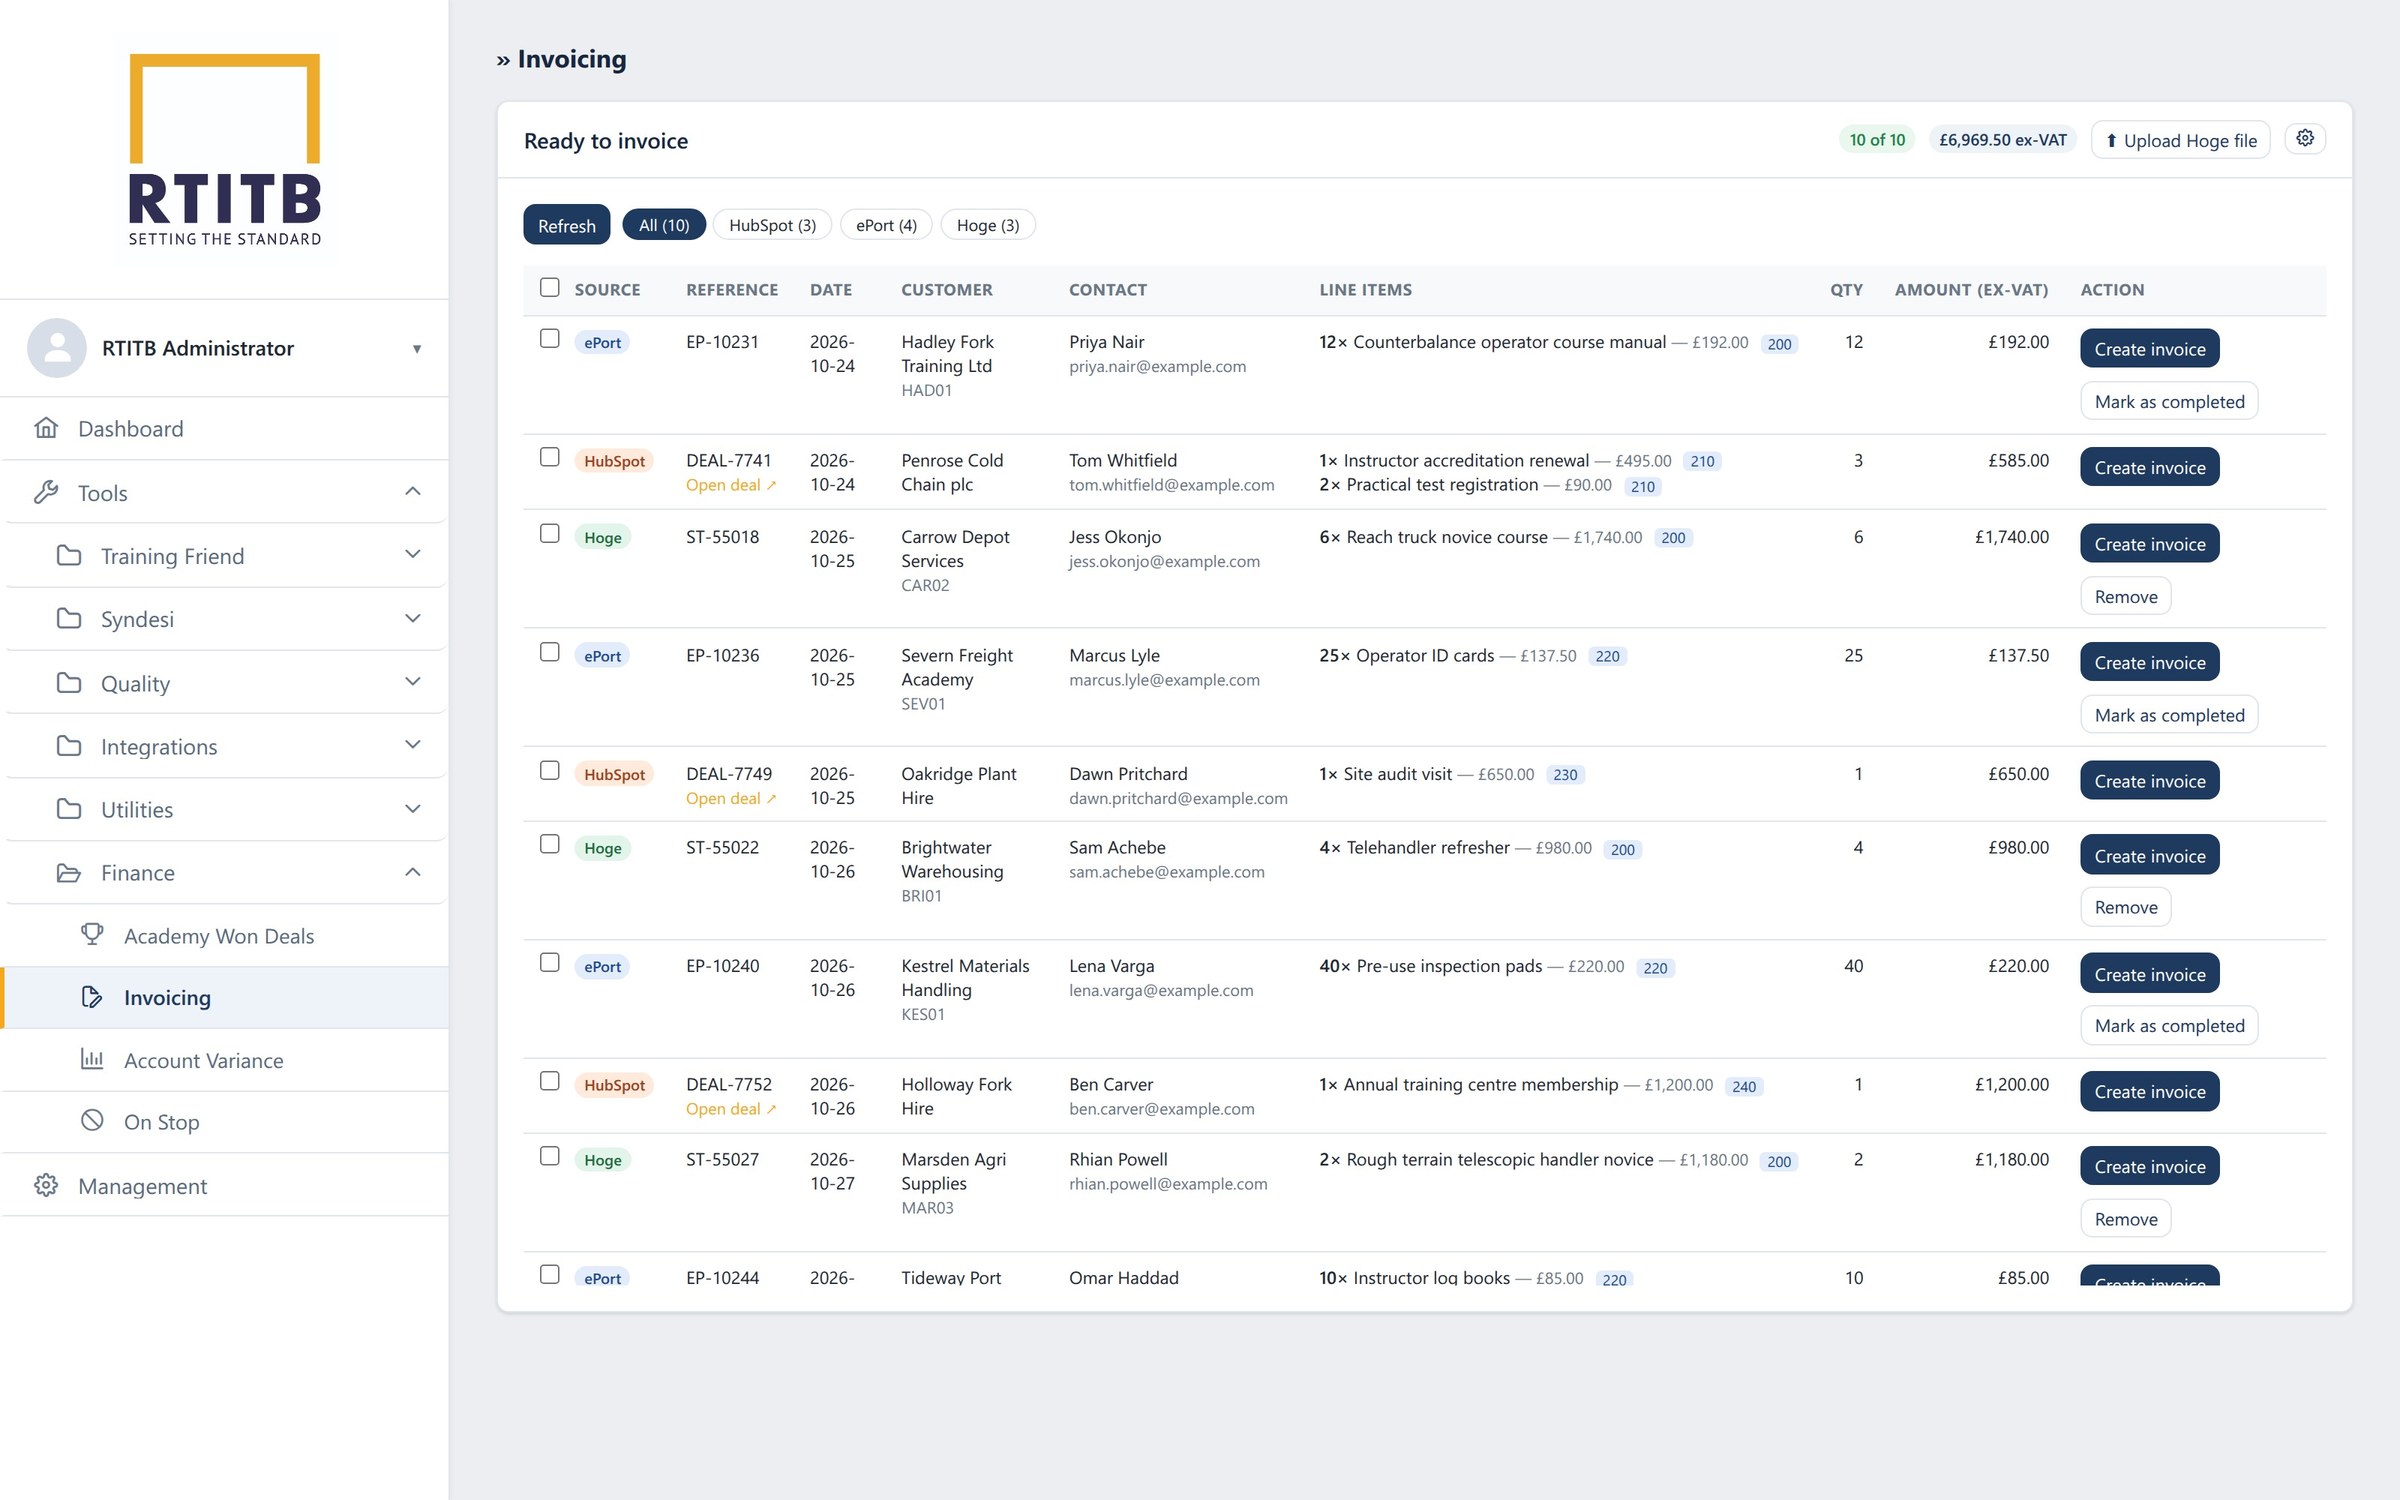This screenshot has width=2400, height=1500.
Task: Check the DEAL-7741 Penrose Cold Chain checkbox
Action: click(549, 457)
